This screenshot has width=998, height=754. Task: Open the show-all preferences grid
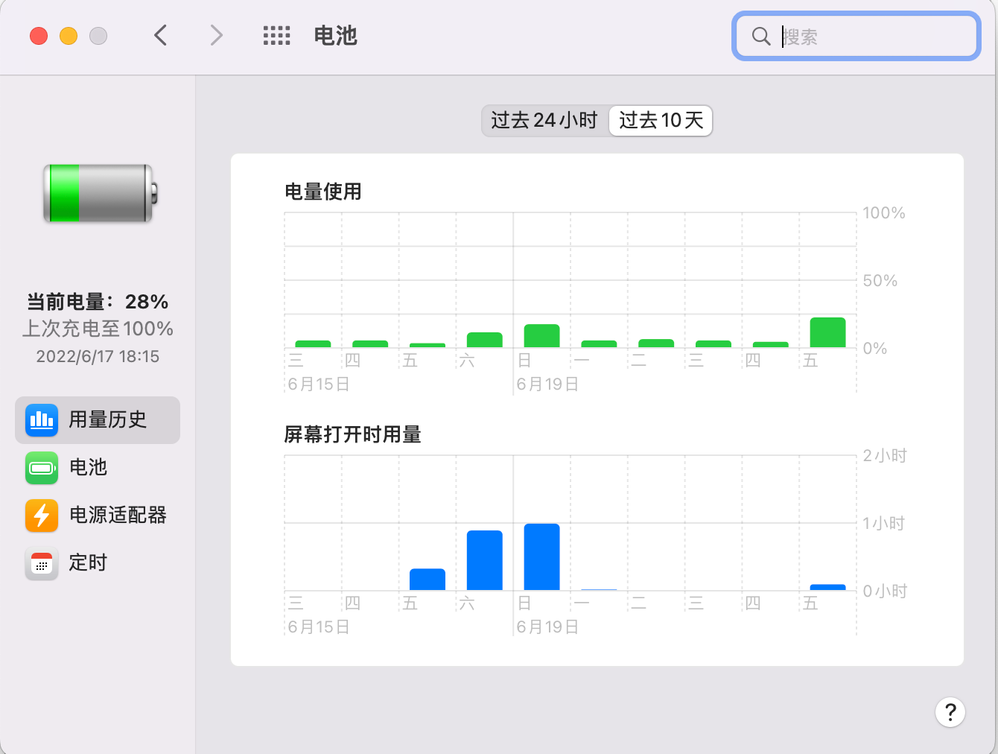pos(277,36)
